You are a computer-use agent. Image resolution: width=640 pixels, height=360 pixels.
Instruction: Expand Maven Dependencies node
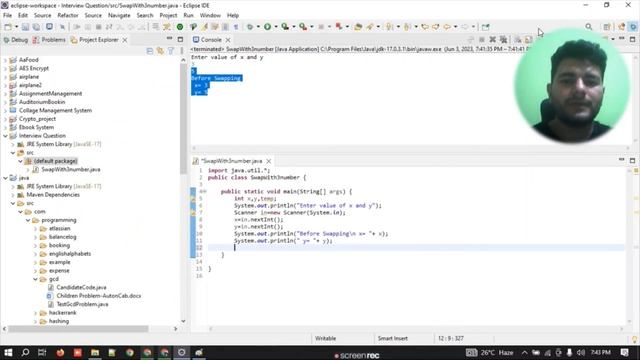[x=13, y=195]
